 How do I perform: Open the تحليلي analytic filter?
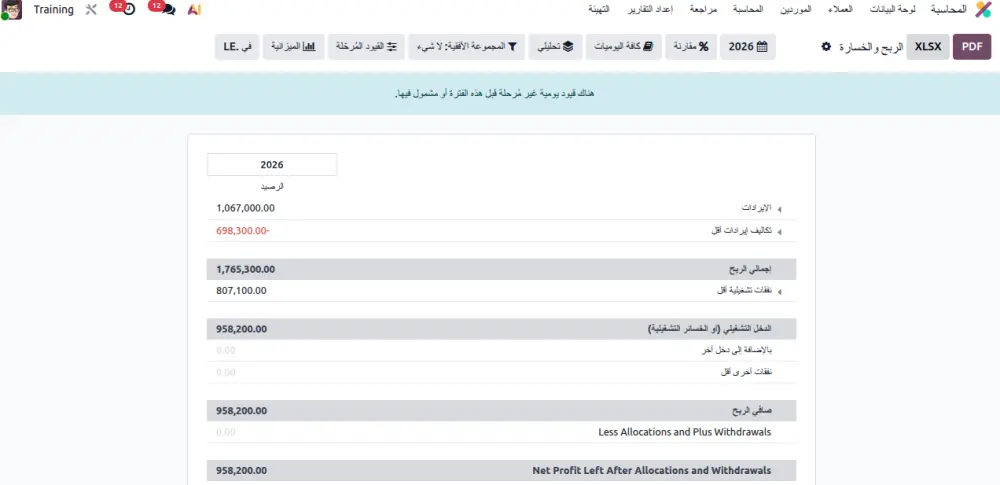tap(554, 47)
